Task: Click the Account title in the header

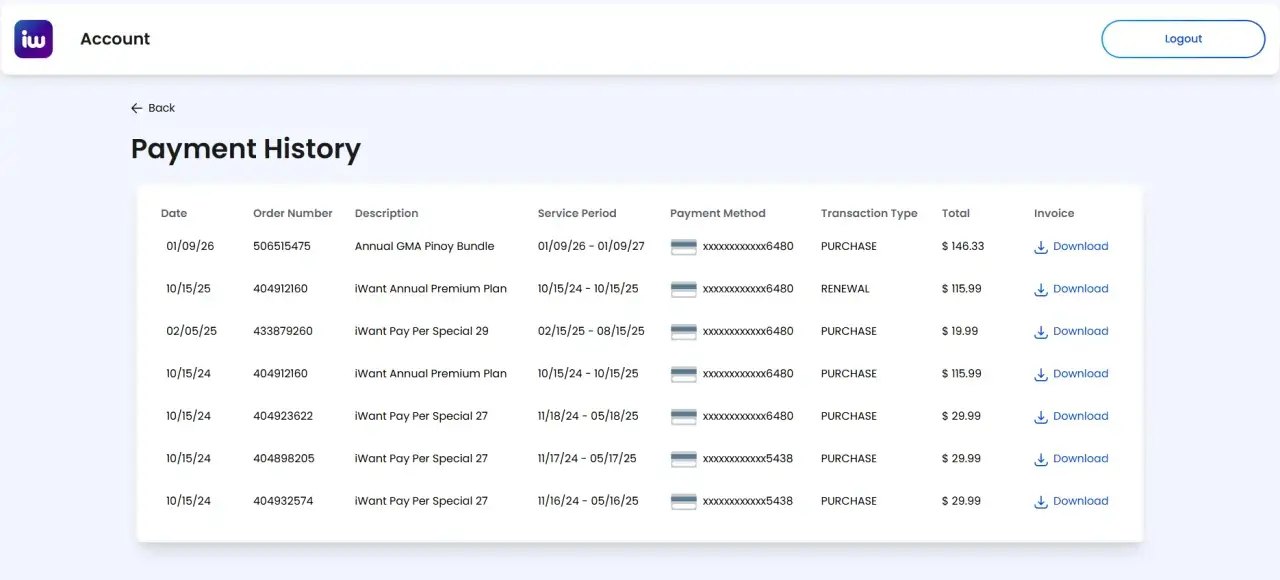Action: (115, 39)
